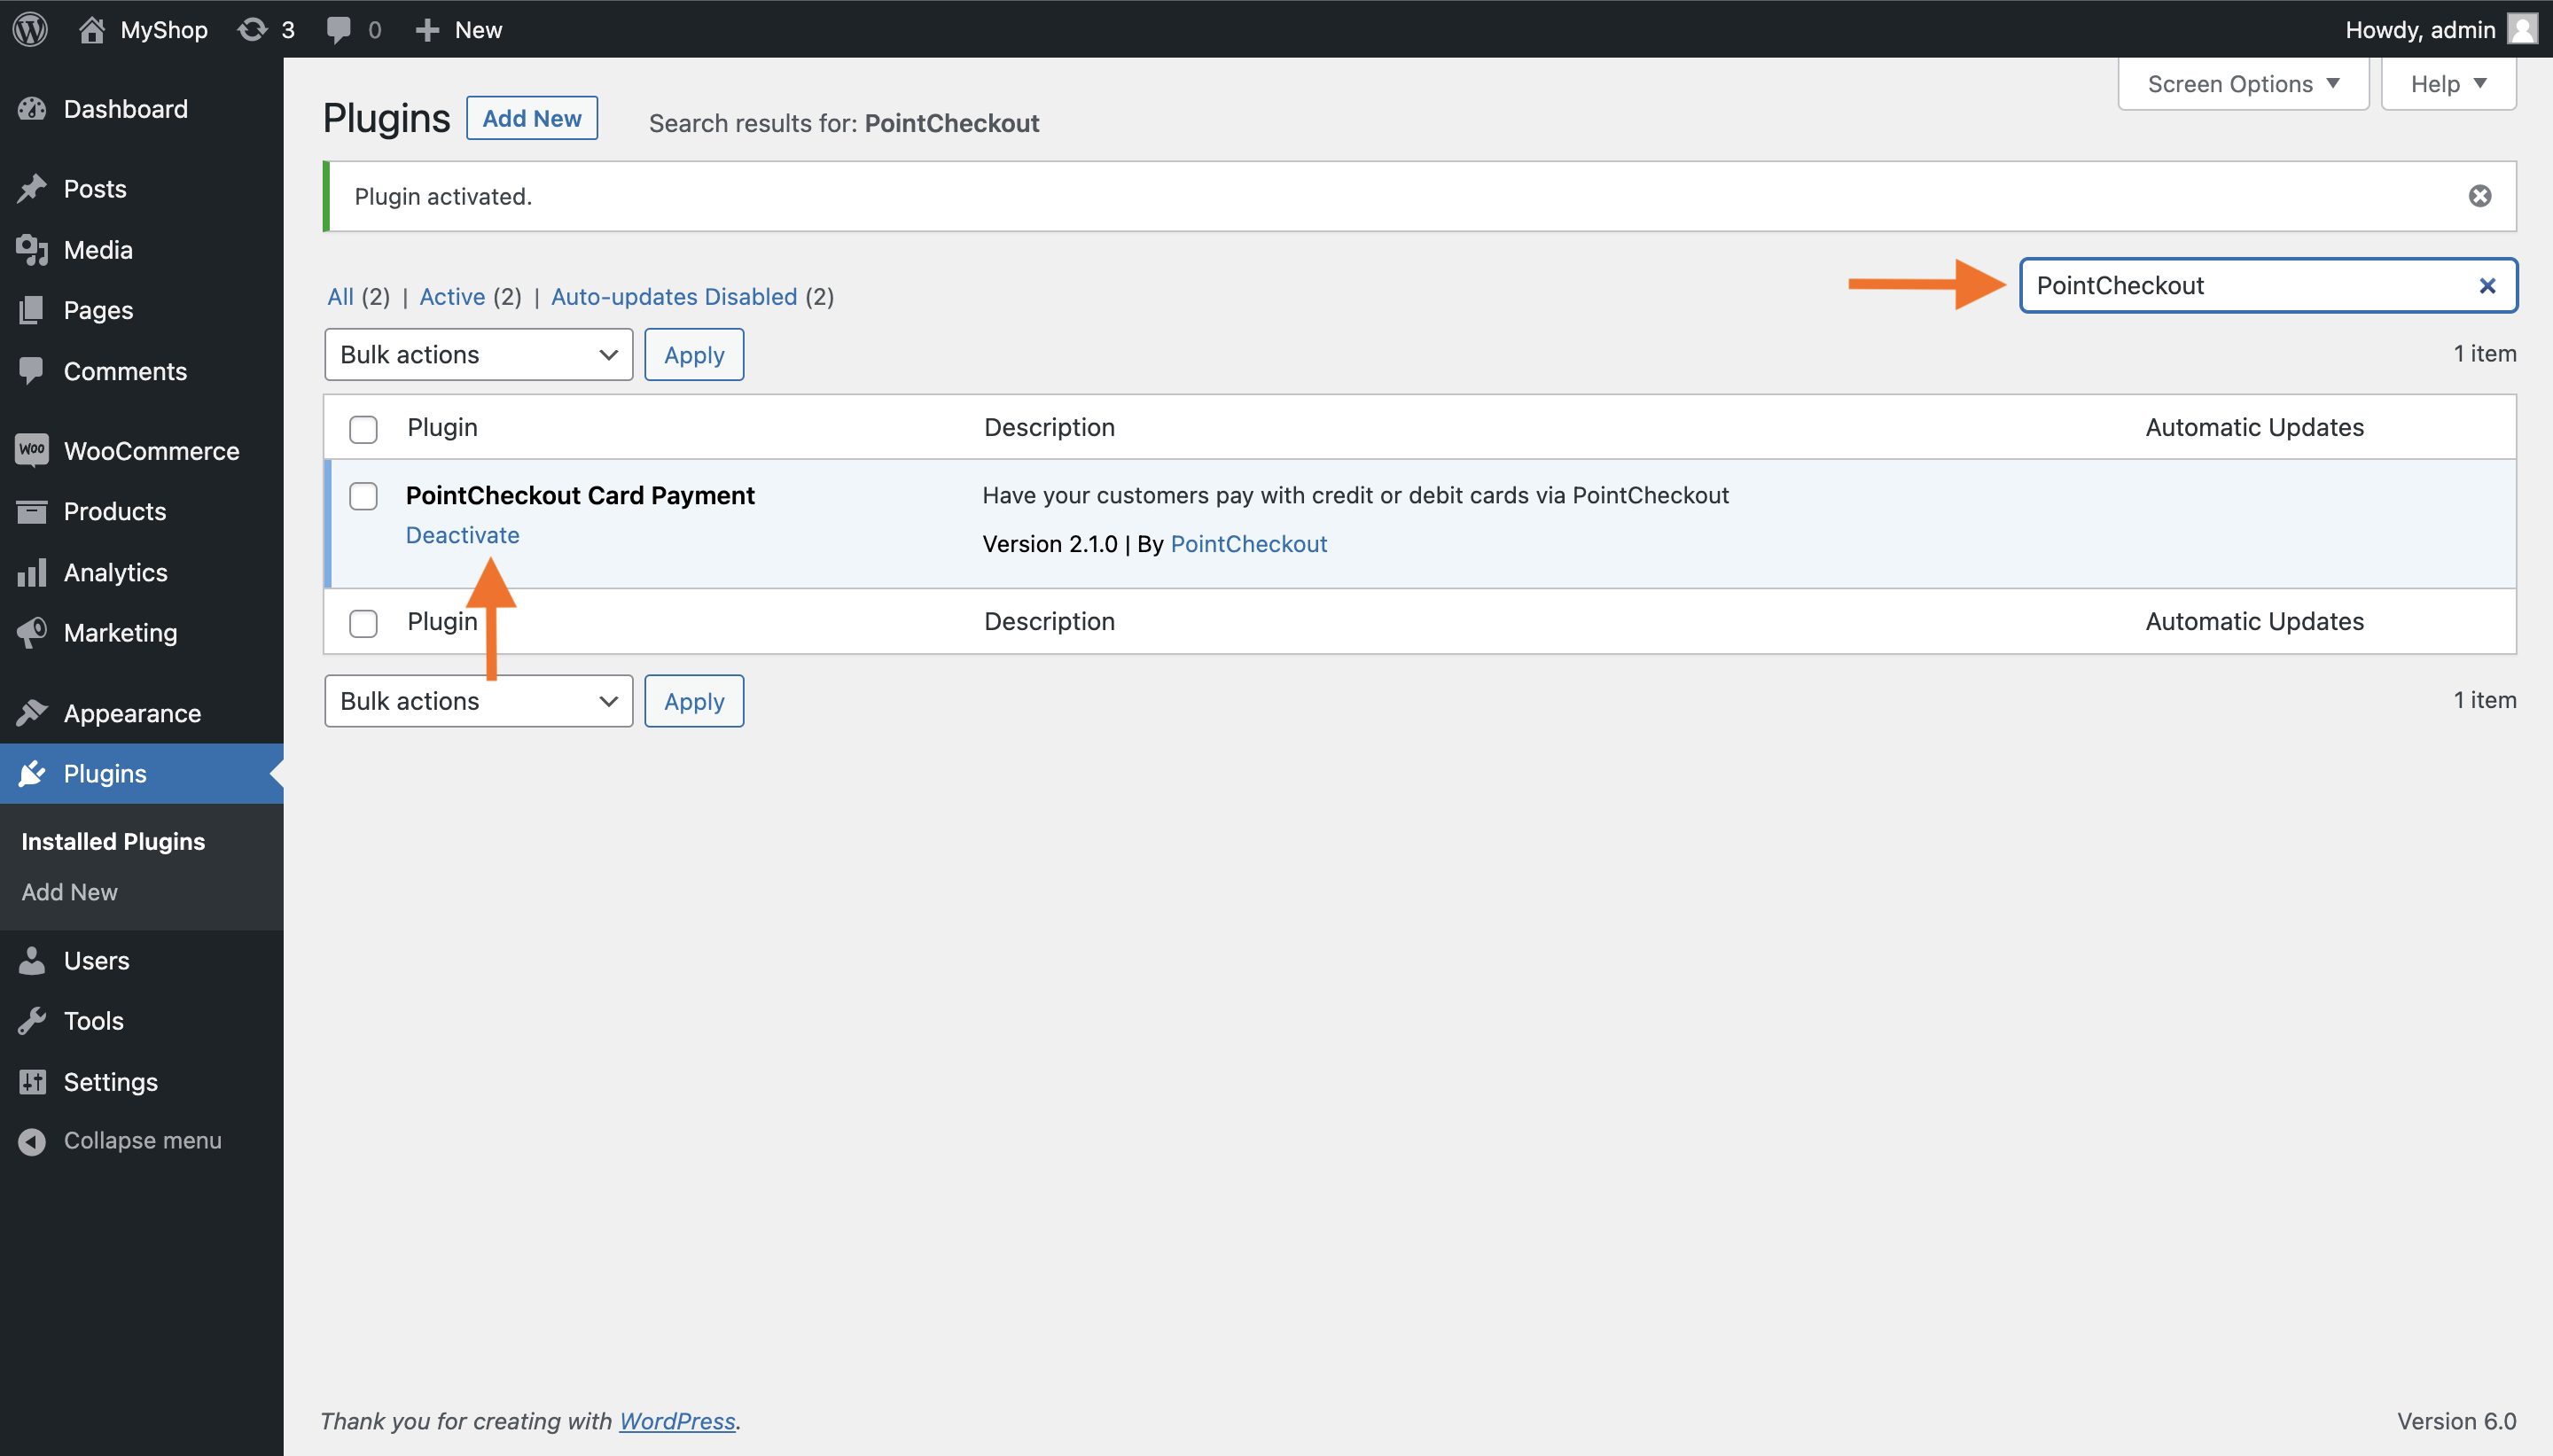Clear the PointCheckout search field
The width and height of the screenshot is (2553, 1456).
point(2487,286)
